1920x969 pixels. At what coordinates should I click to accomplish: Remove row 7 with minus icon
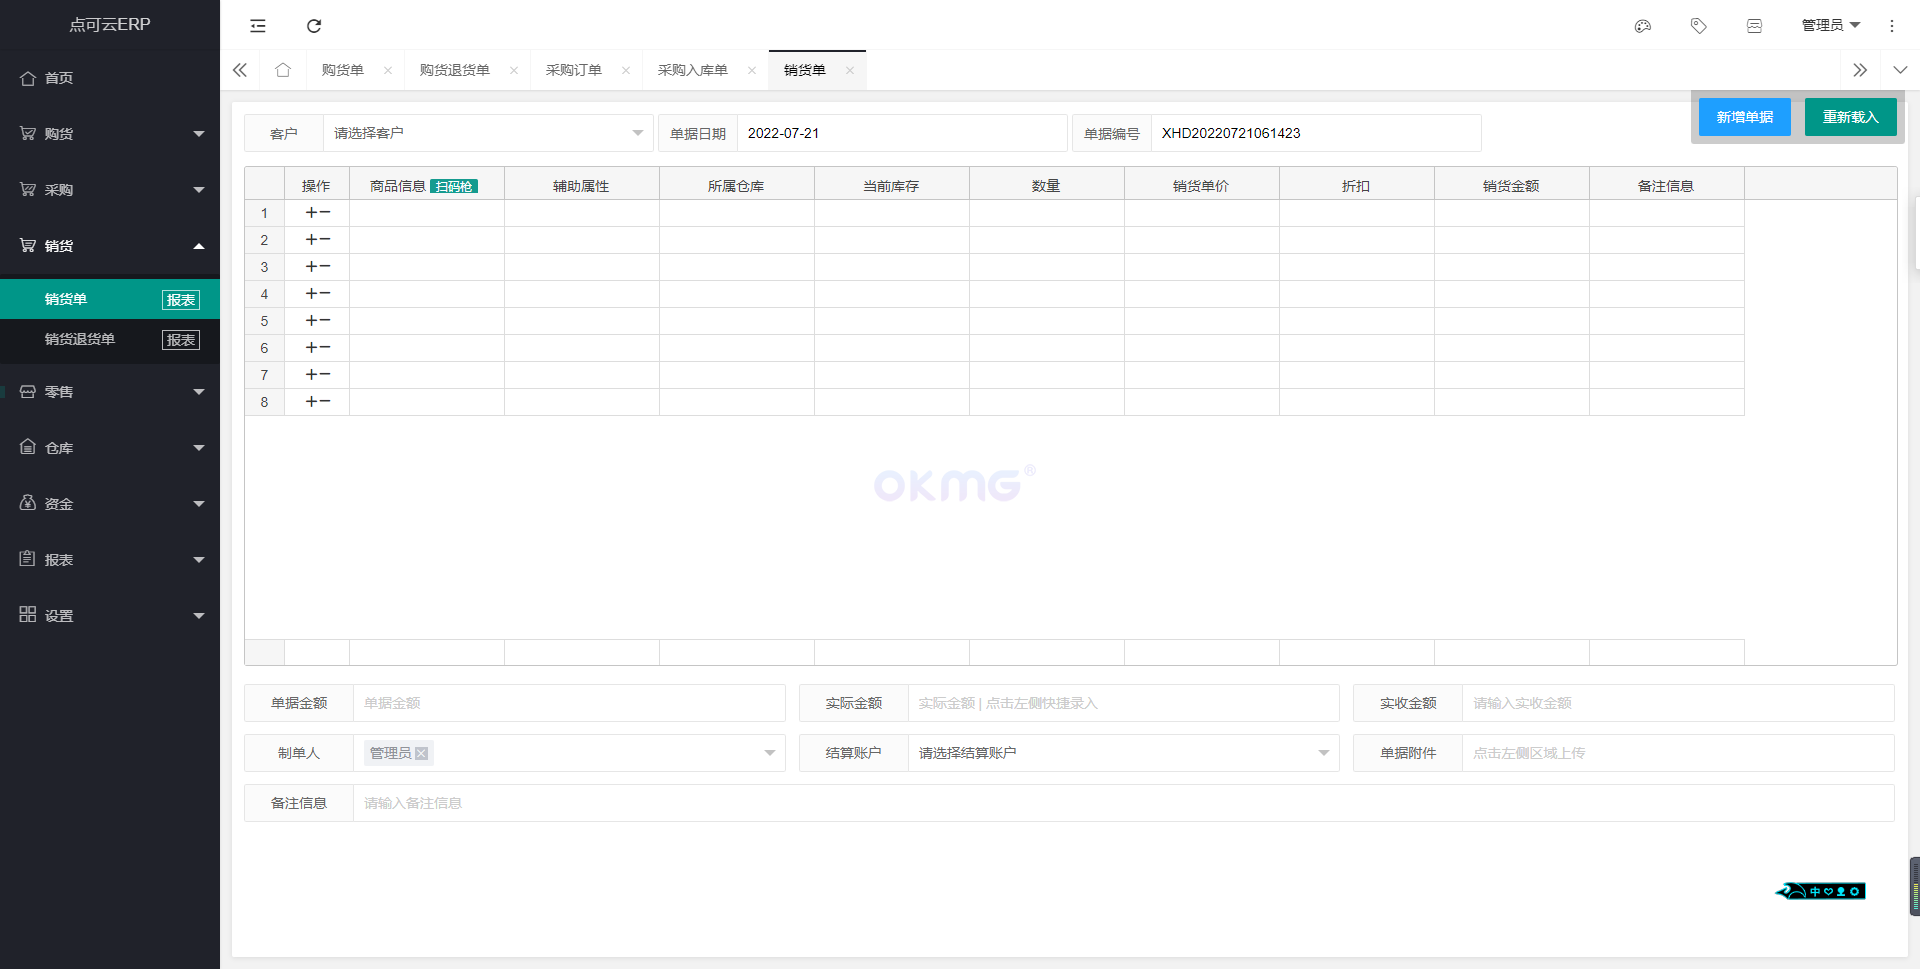coord(325,375)
